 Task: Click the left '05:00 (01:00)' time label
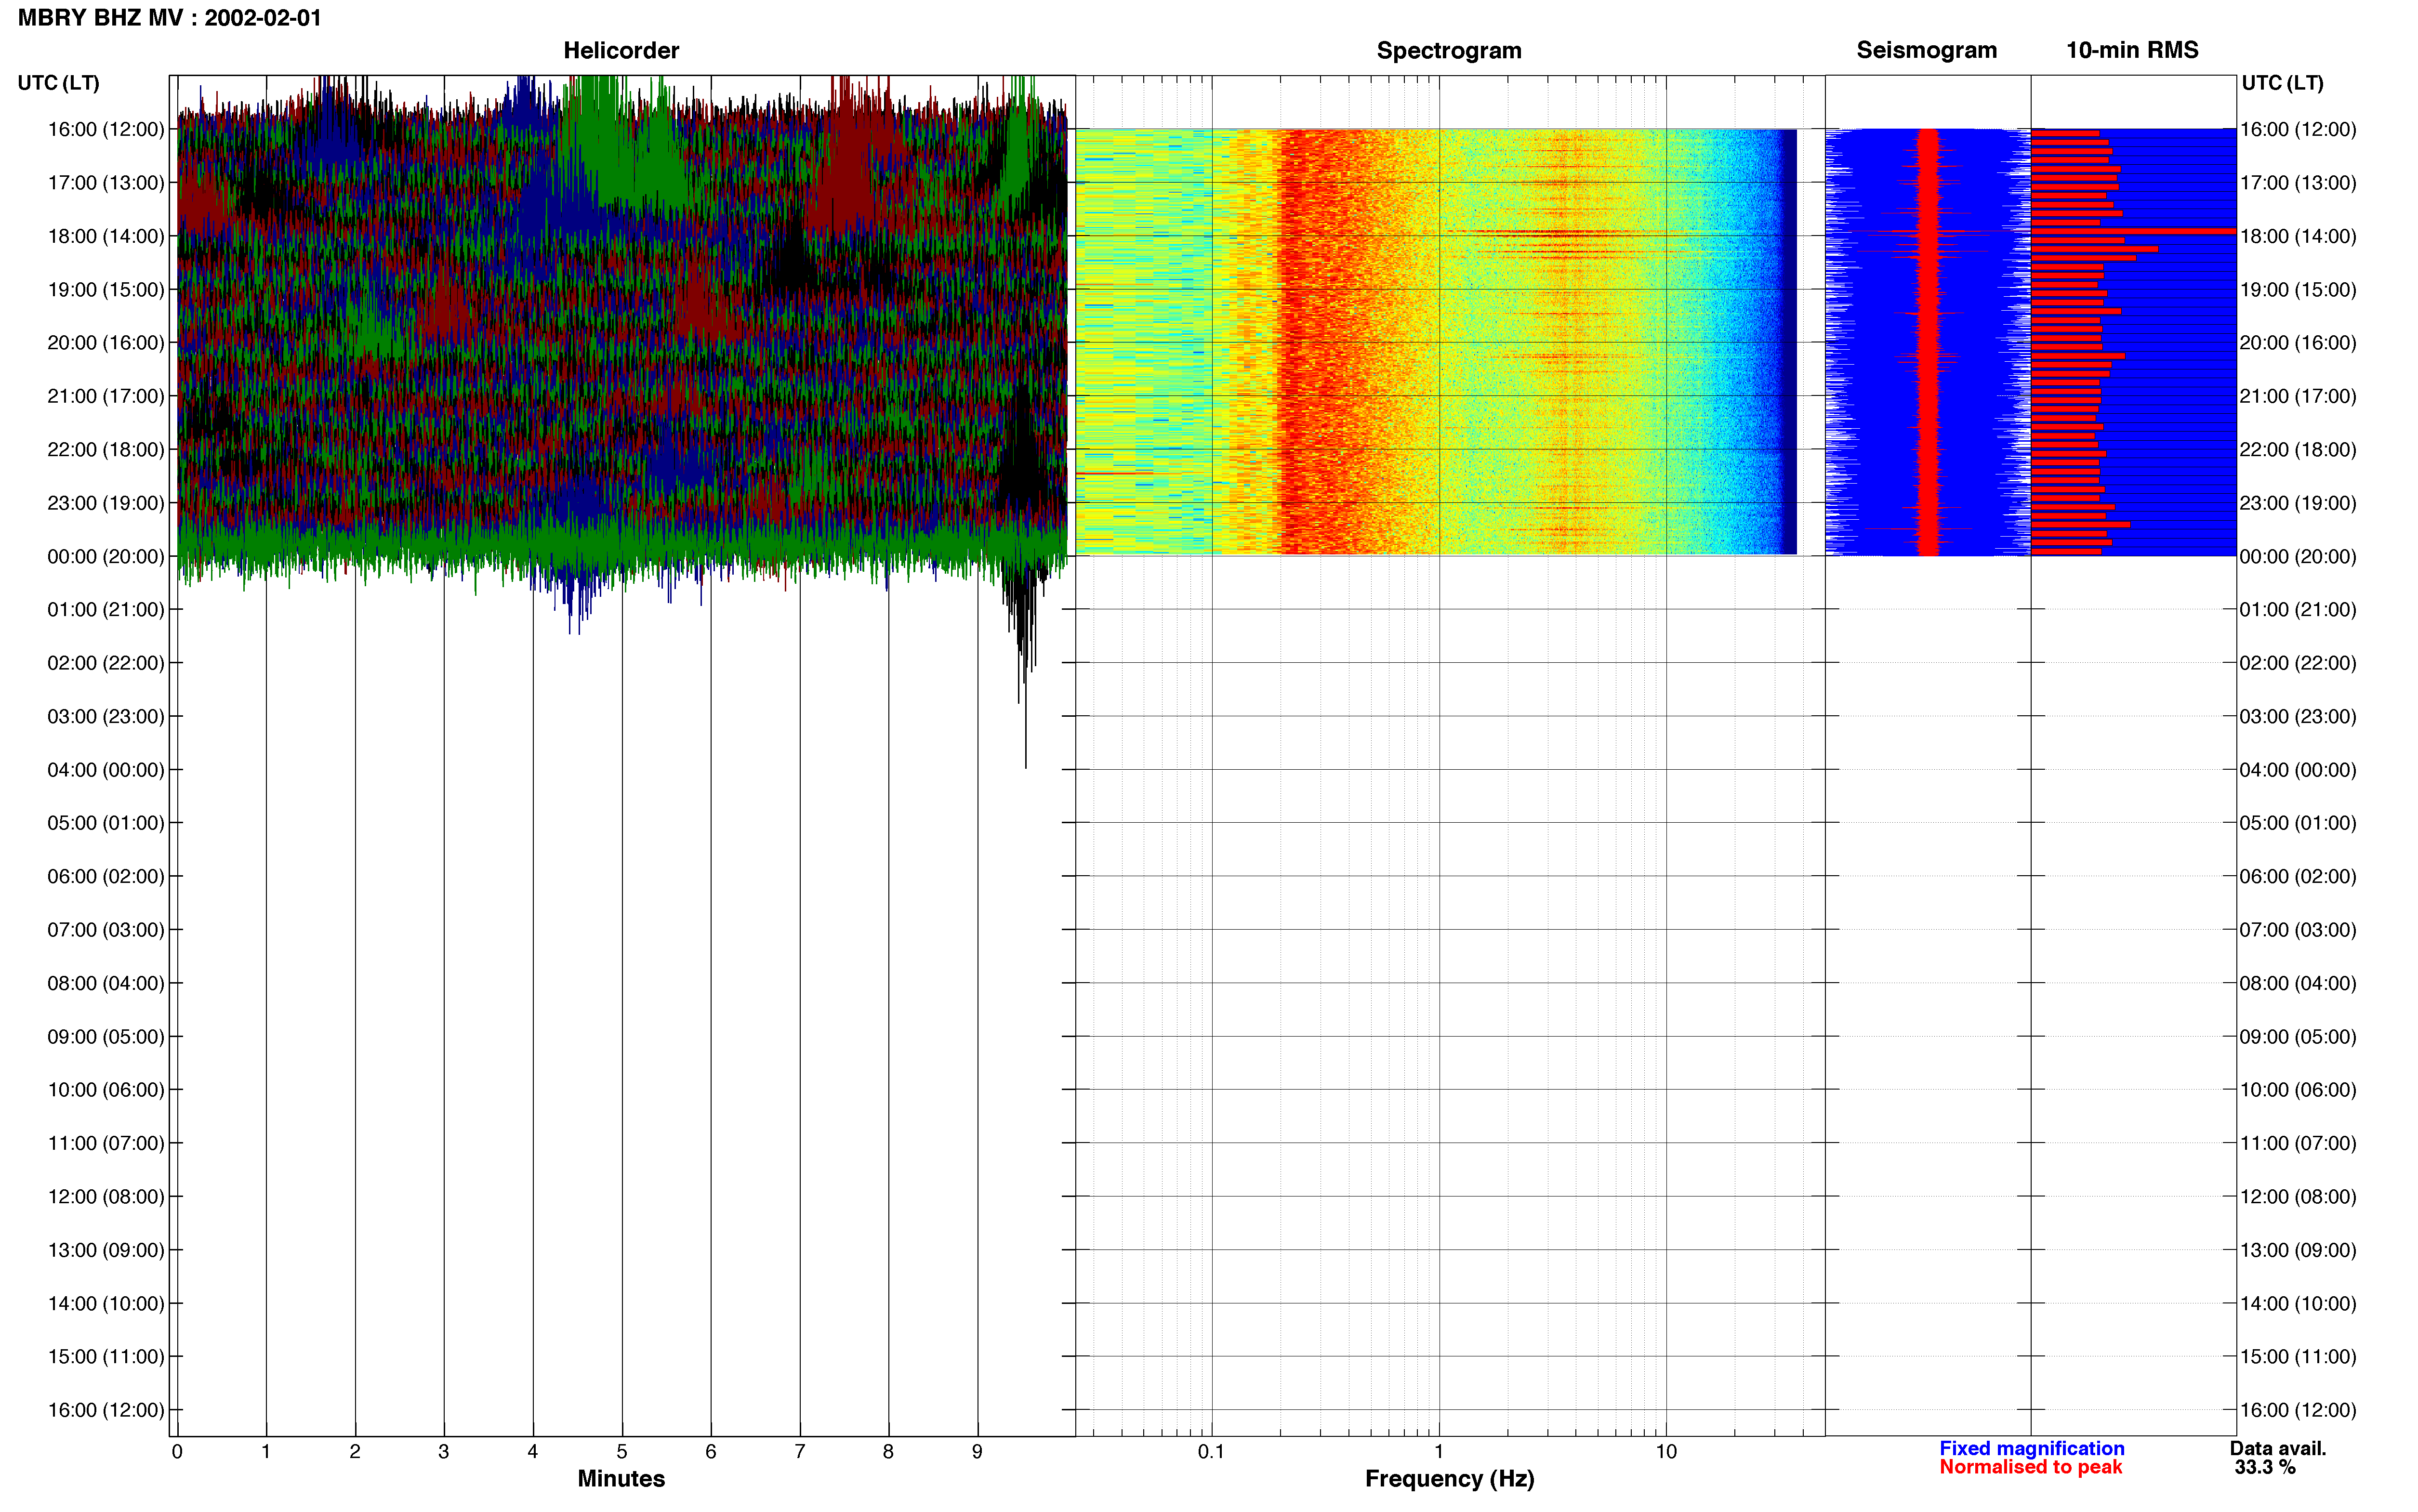tap(106, 823)
